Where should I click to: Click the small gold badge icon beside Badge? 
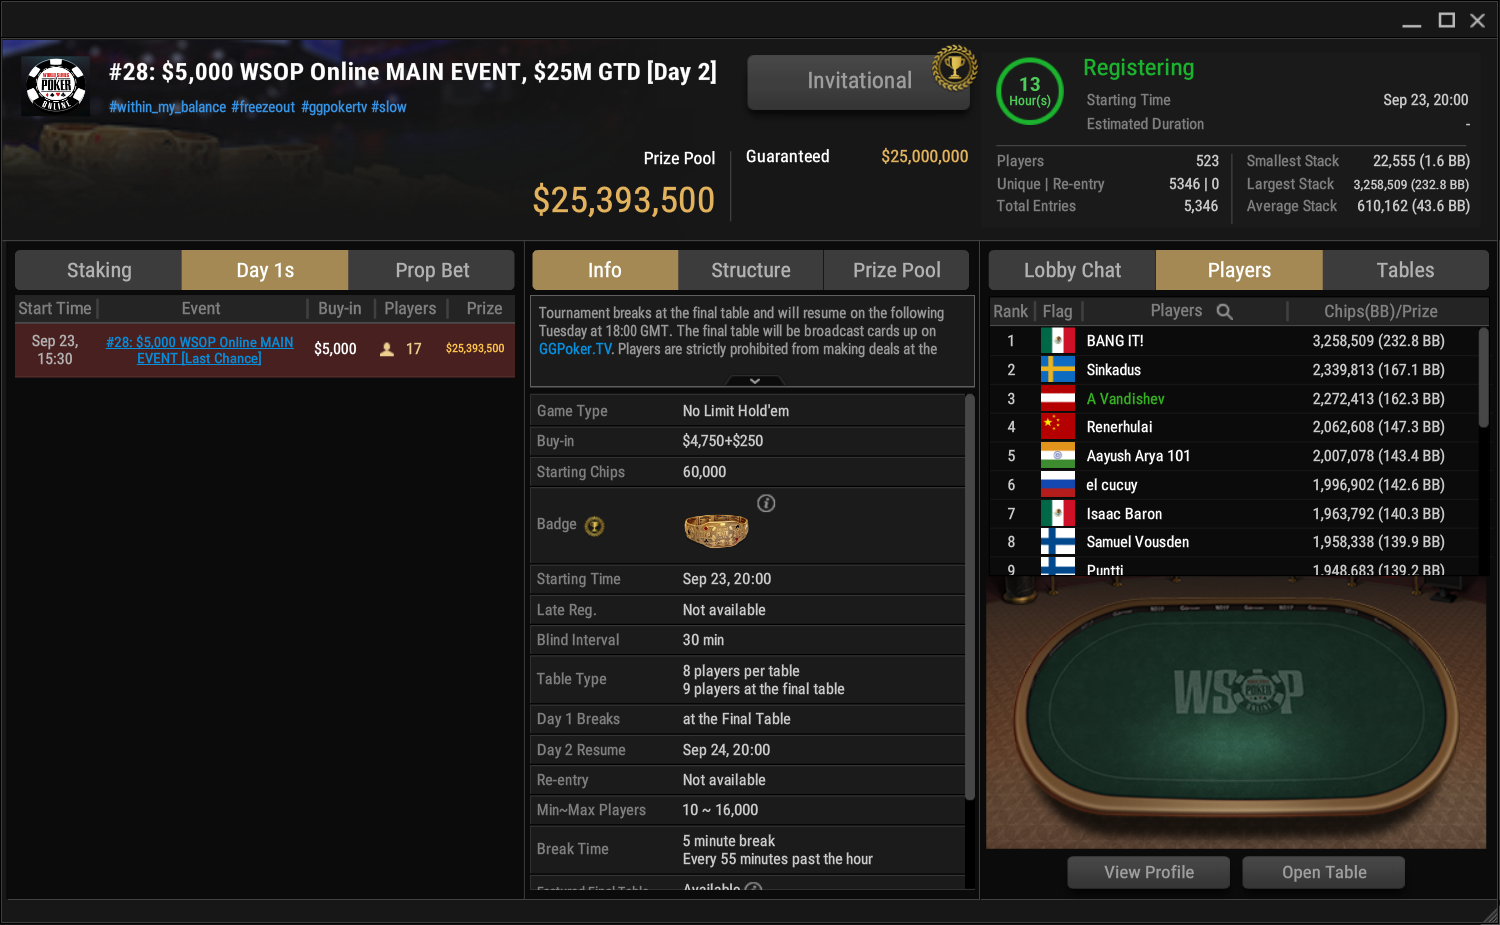coord(594,526)
